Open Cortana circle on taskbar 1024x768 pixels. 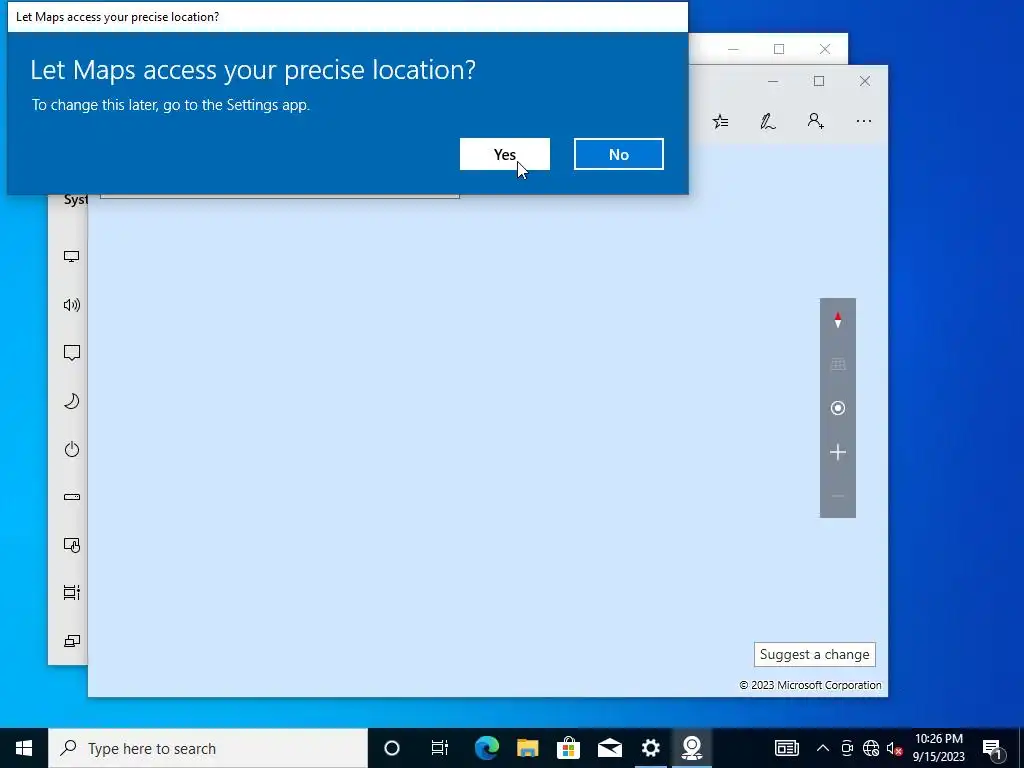pyautogui.click(x=392, y=748)
